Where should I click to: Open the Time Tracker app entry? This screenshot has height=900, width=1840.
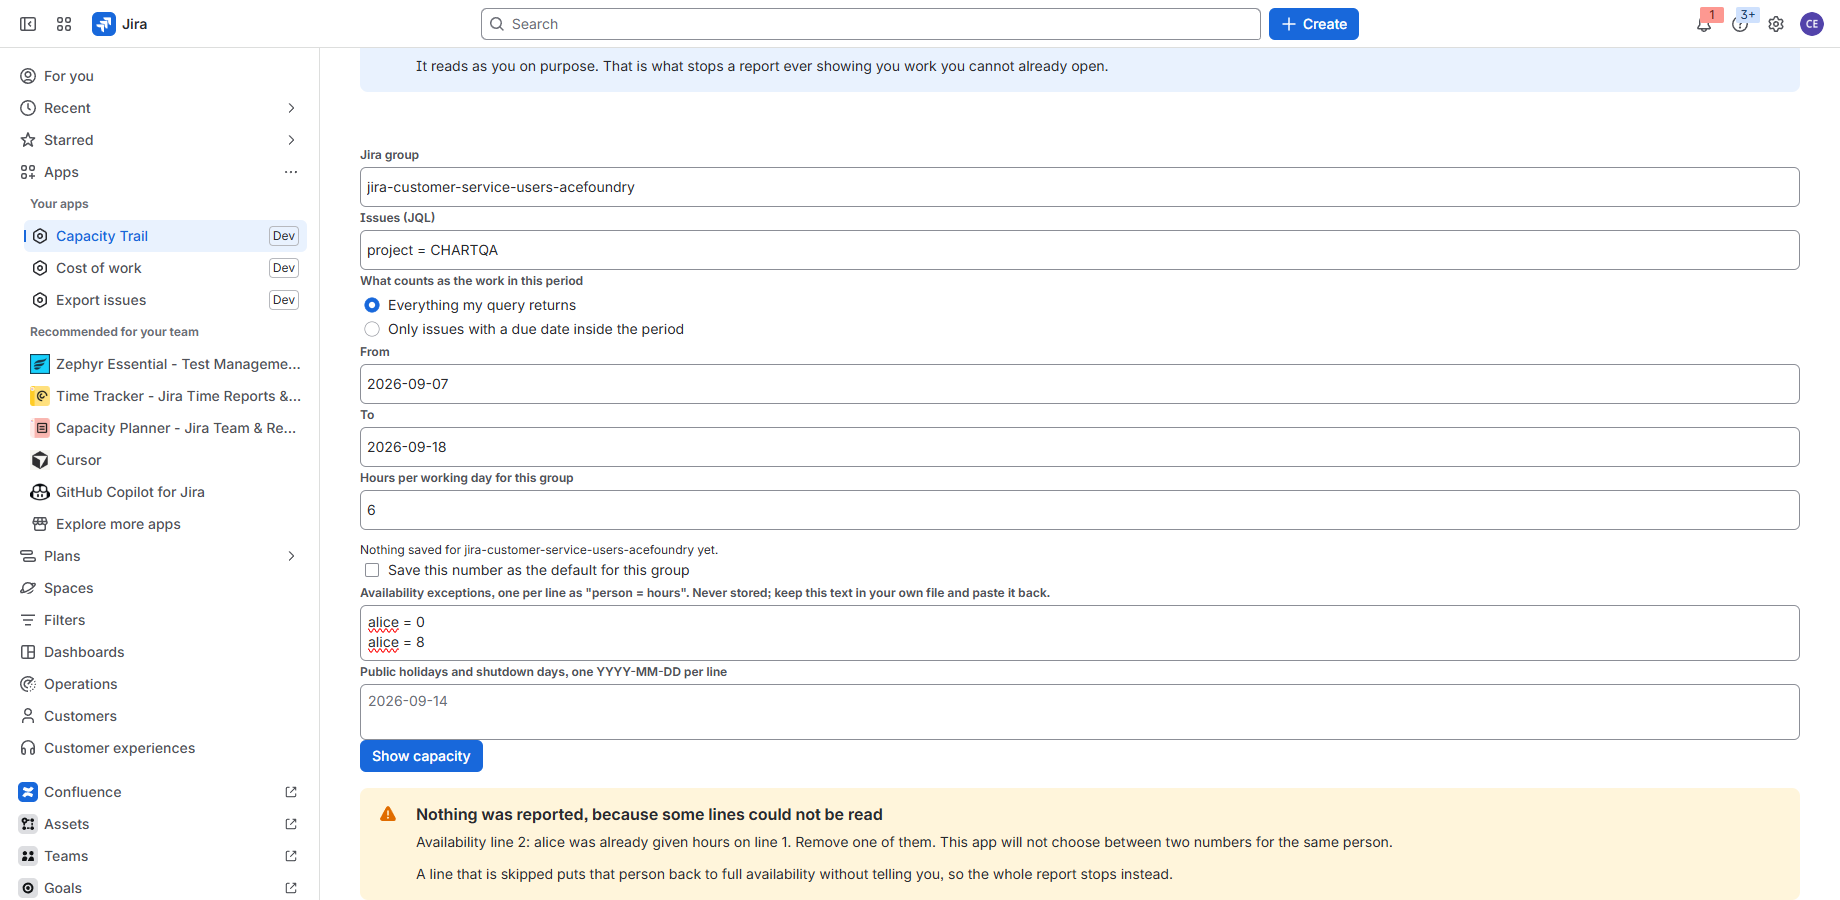[x=165, y=396]
